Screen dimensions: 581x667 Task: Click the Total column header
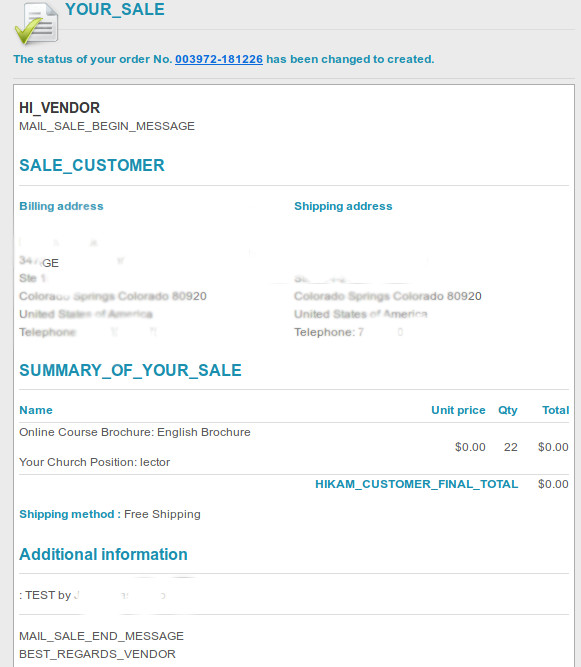click(555, 410)
